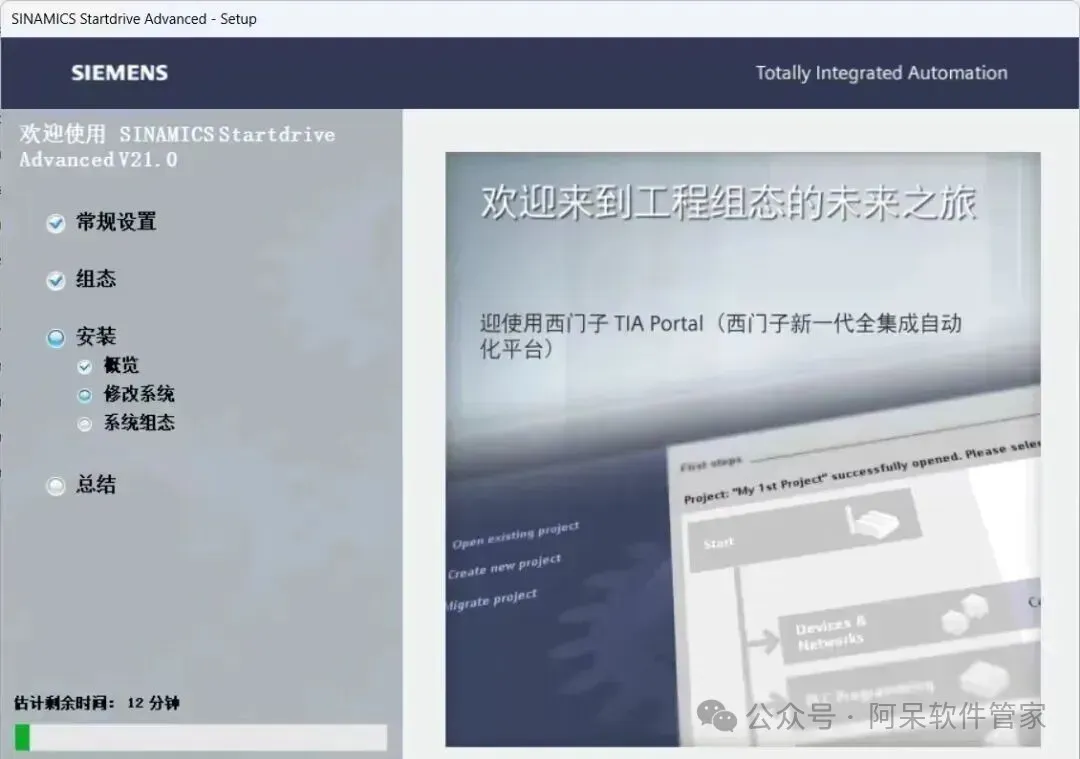Select the 安装 step label
The height and width of the screenshot is (759, 1080).
pos(96,337)
